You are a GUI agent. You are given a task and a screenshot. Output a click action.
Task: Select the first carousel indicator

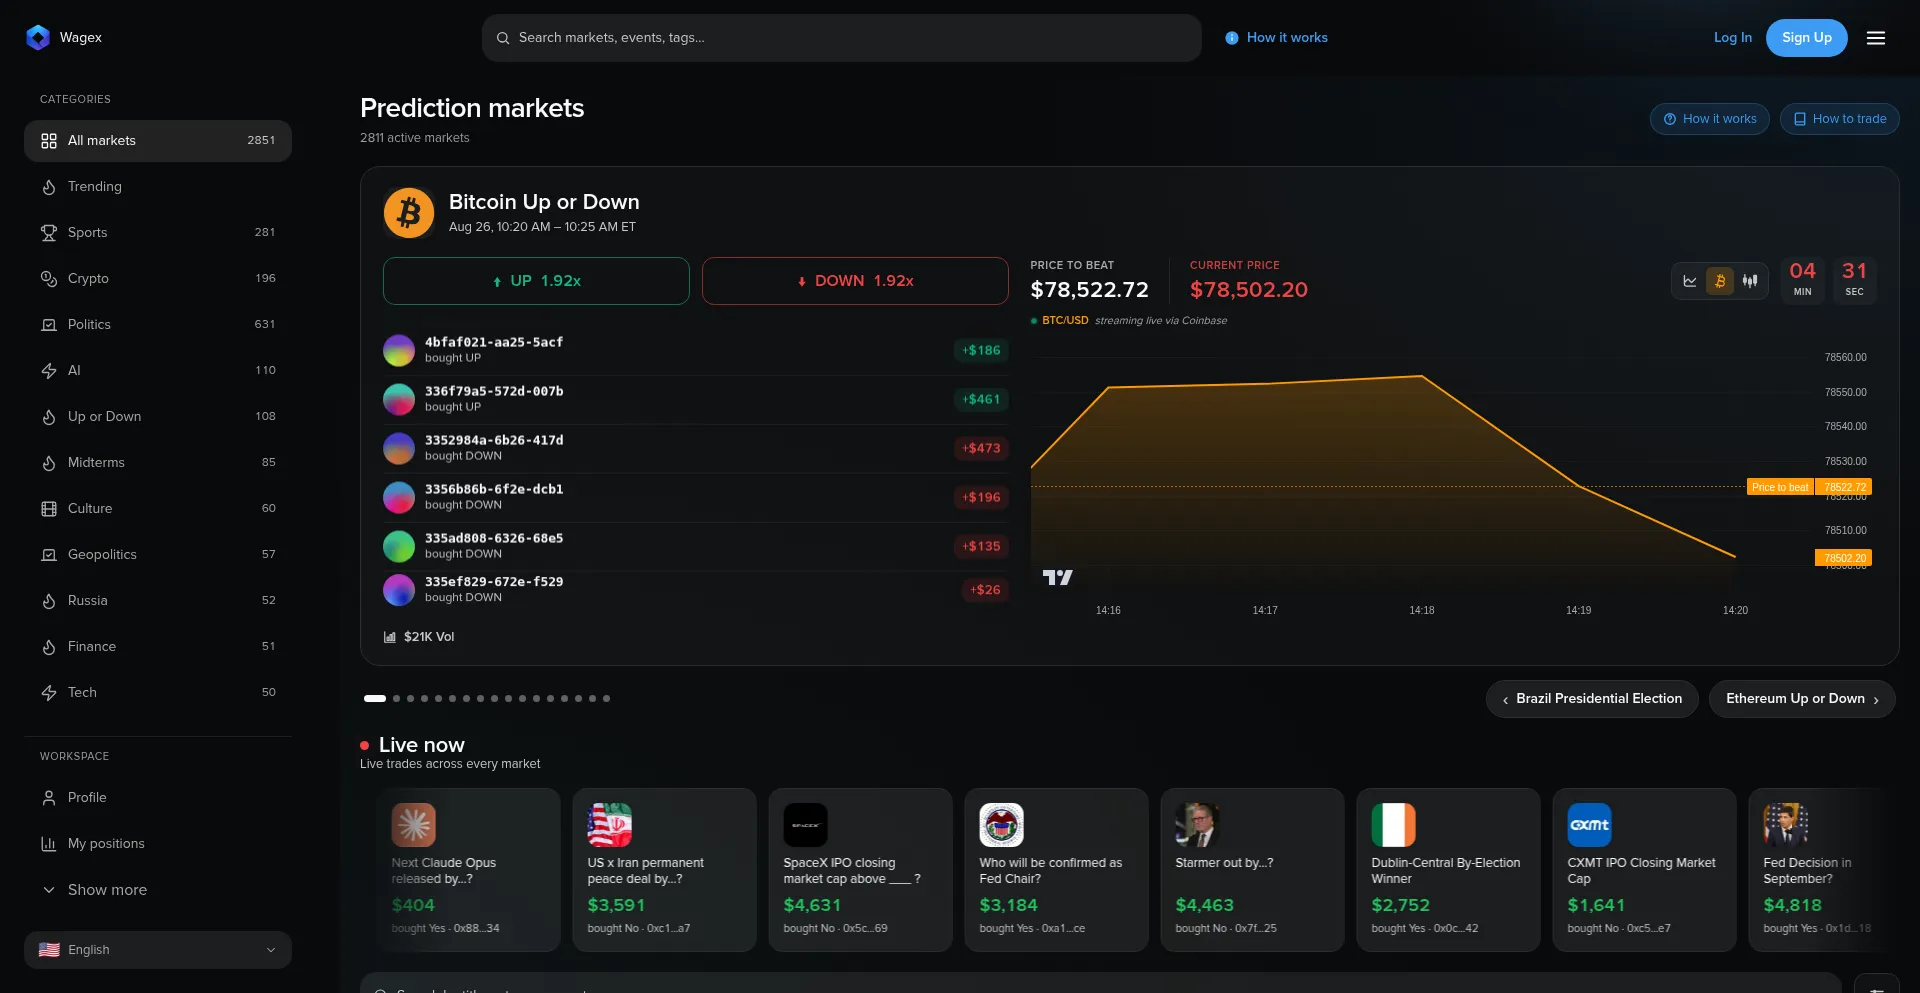375,699
